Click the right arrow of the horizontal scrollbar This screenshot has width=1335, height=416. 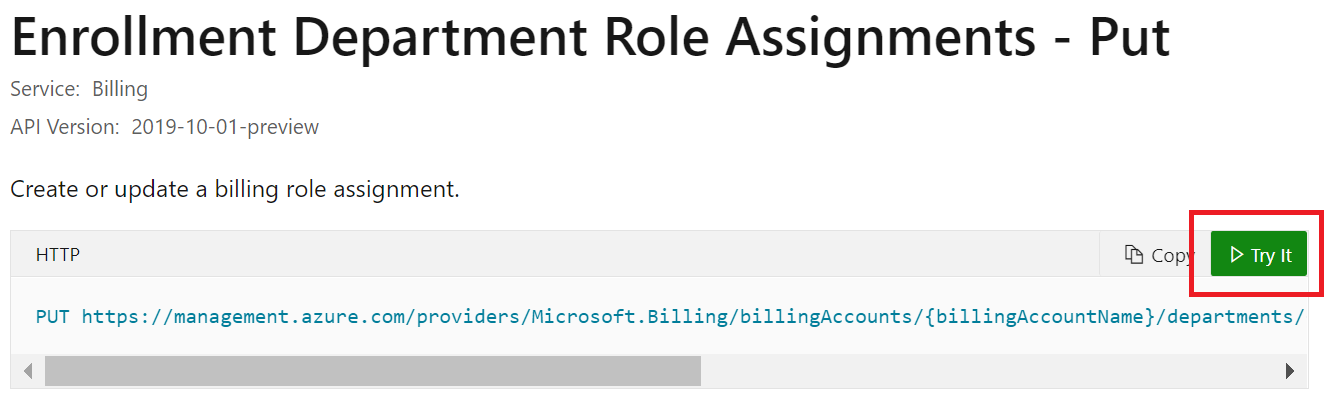(x=1290, y=371)
